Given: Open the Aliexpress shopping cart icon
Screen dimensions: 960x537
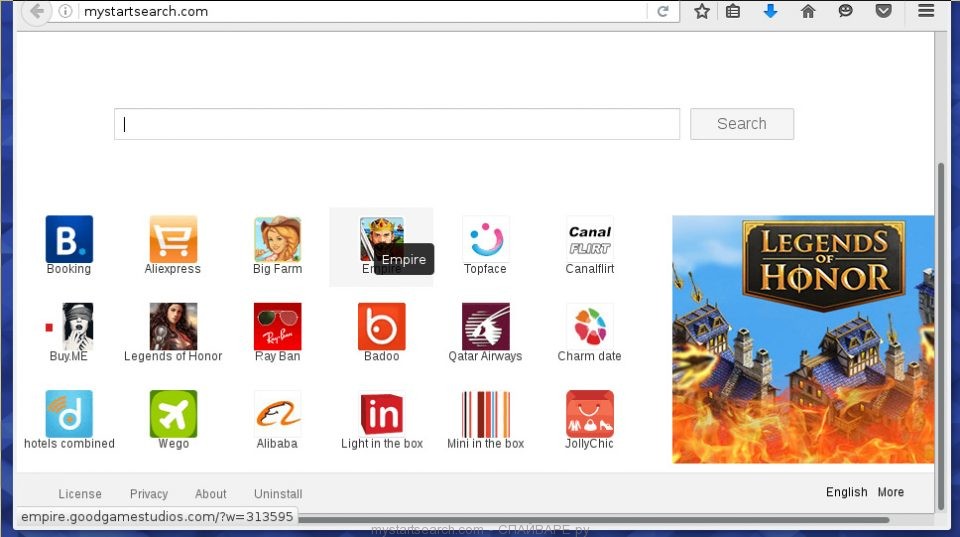Looking at the screenshot, I should tap(173, 239).
